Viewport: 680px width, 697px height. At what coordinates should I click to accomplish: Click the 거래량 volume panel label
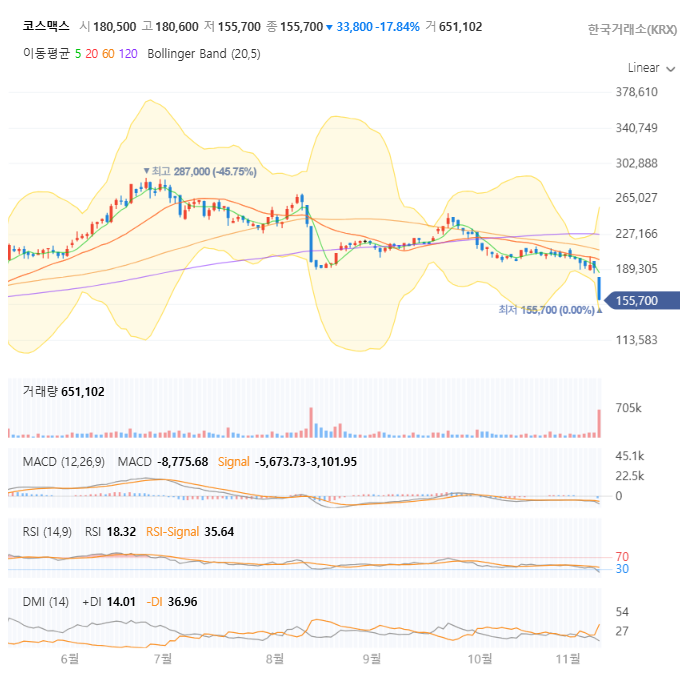(x=40, y=392)
